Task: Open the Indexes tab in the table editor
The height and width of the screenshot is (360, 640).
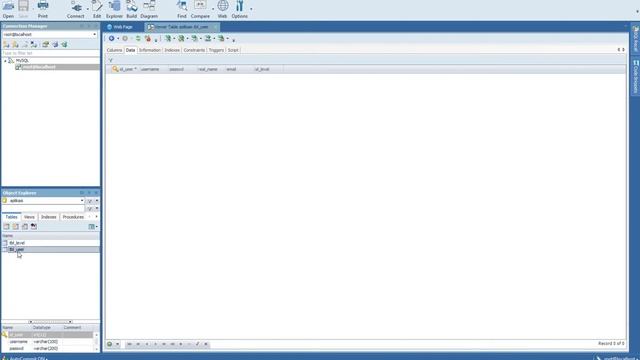Action: click(x=172, y=50)
